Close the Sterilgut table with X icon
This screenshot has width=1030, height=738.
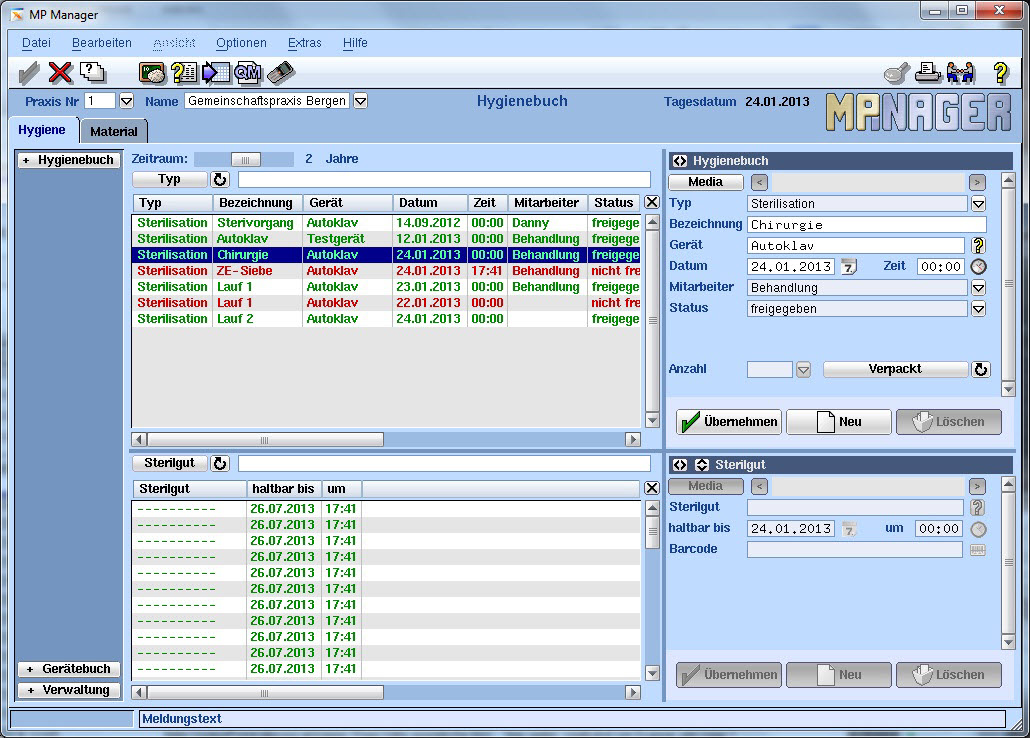[x=652, y=488]
